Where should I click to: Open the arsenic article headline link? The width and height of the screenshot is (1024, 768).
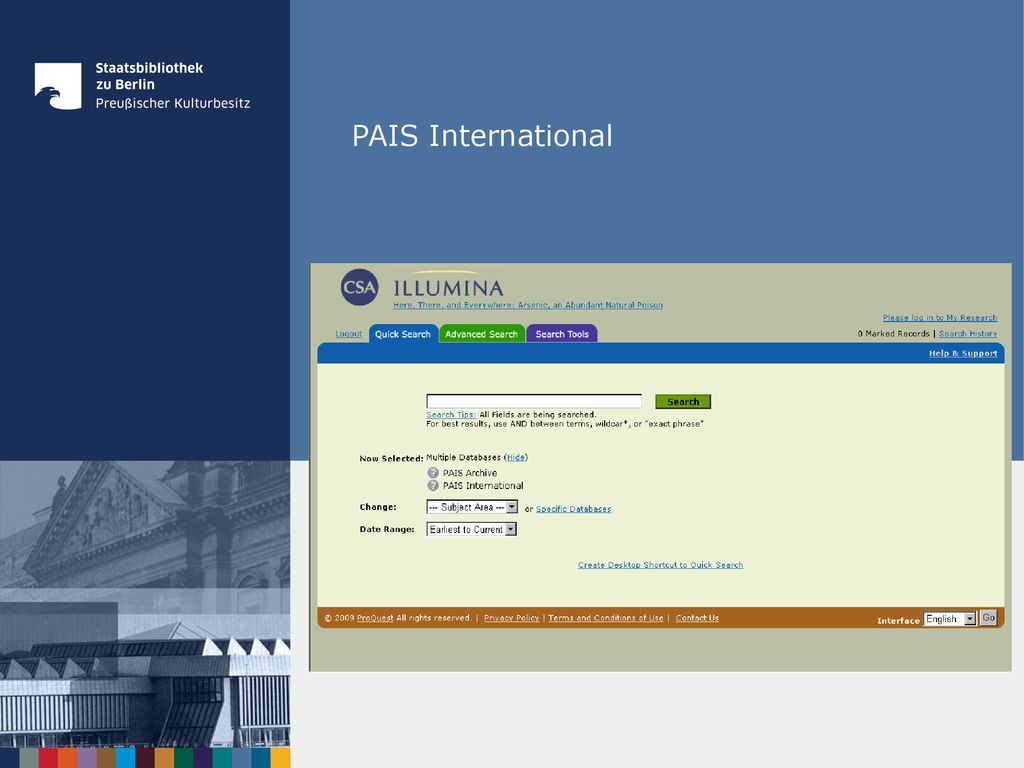pos(528,305)
